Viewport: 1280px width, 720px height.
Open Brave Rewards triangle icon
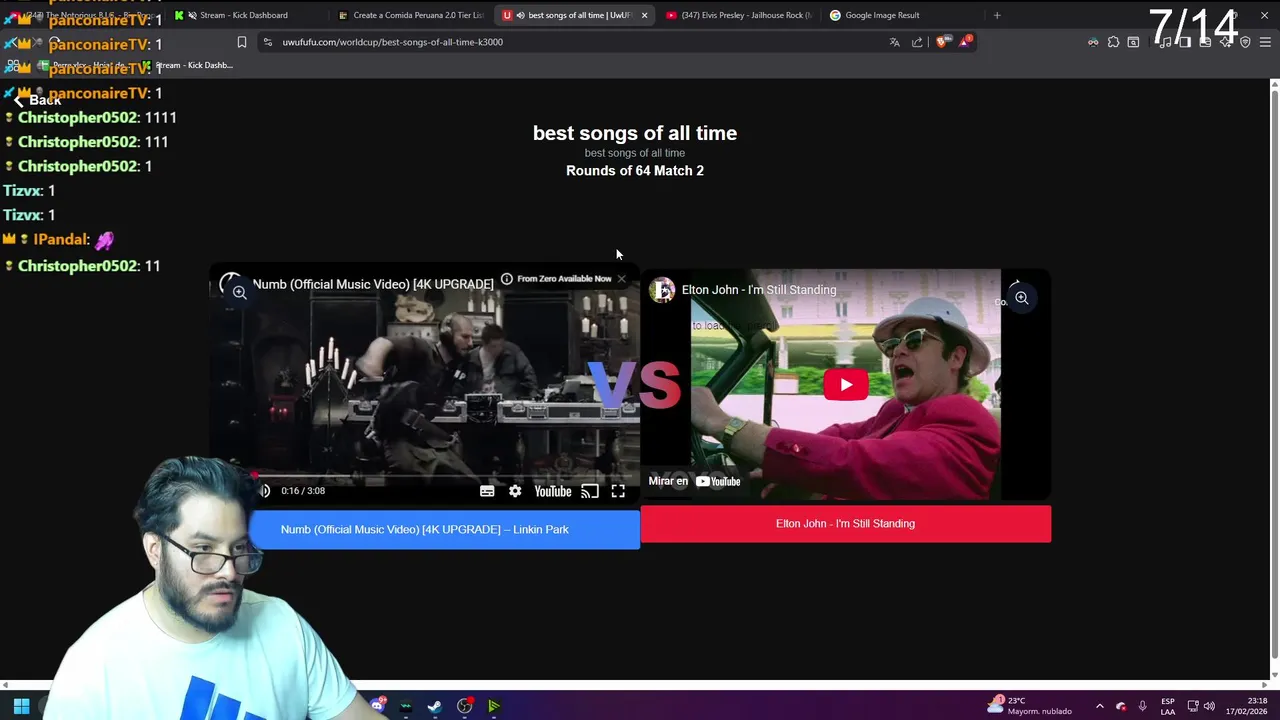[965, 42]
